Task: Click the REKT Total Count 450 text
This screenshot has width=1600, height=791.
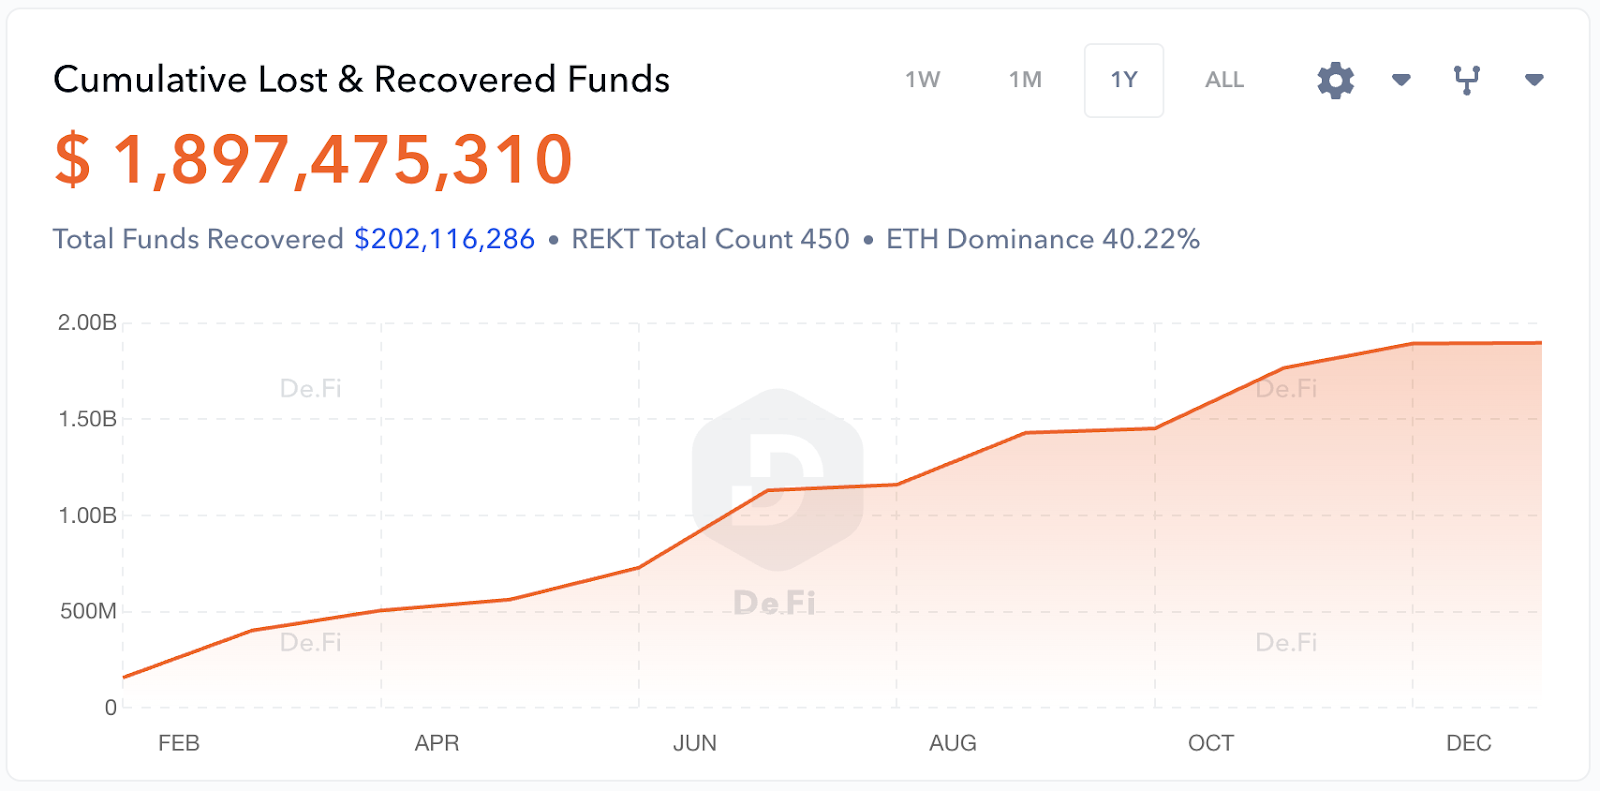Action: tap(710, 239)
